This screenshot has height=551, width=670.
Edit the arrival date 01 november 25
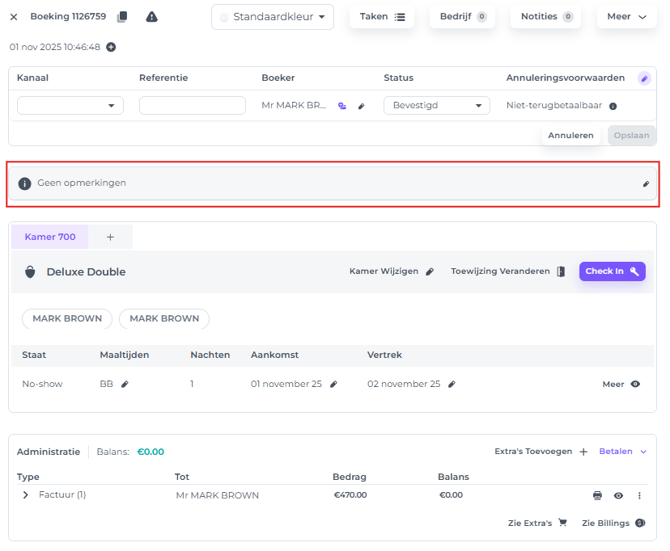click(334, 384)
